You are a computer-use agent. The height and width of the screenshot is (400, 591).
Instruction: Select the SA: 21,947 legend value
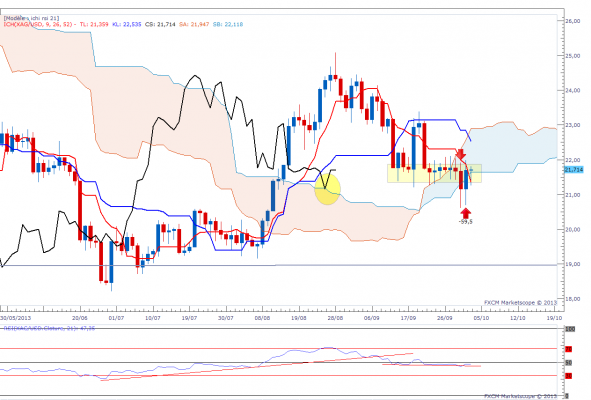pos(194,24)
